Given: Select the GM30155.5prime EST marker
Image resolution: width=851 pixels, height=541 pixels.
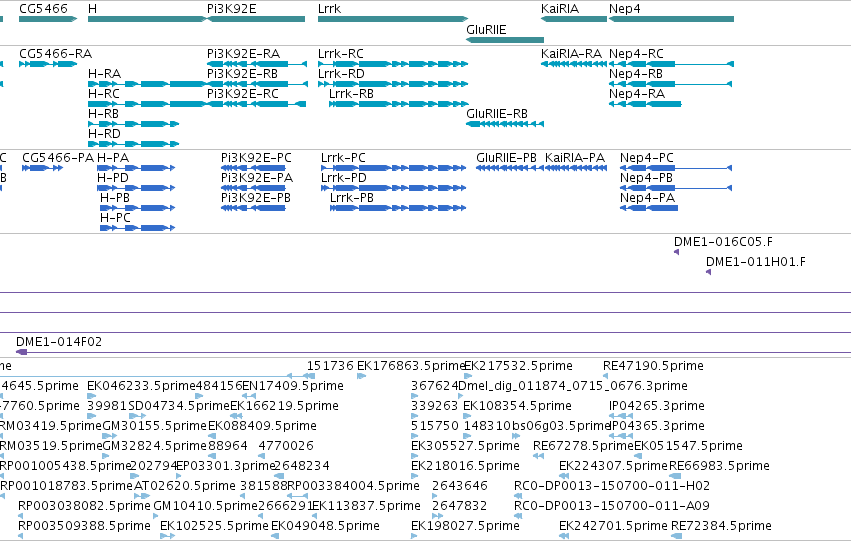Looking at the screenshot, I should tap(110, 436).
